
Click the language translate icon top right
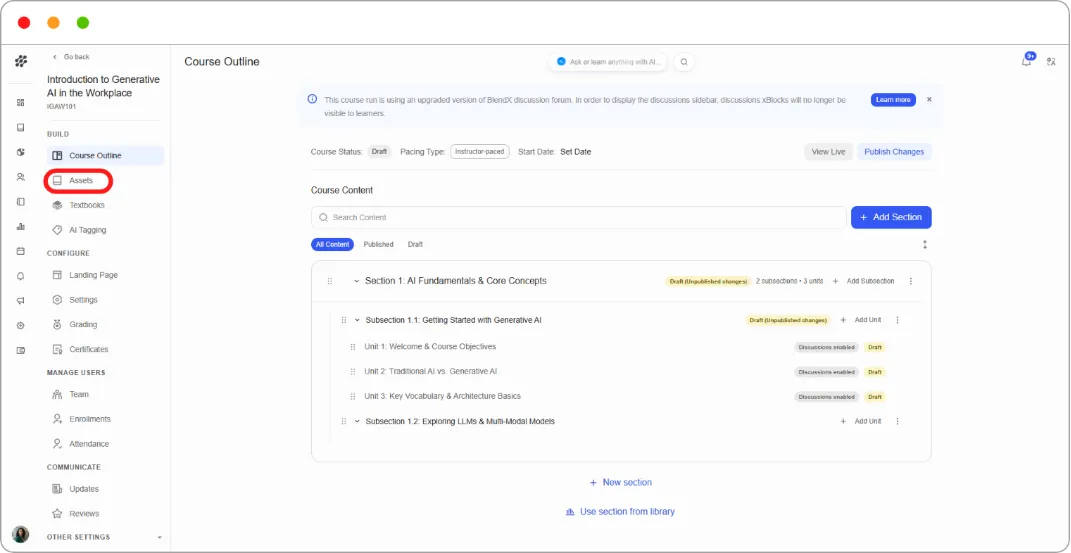tap(1051, 61)
